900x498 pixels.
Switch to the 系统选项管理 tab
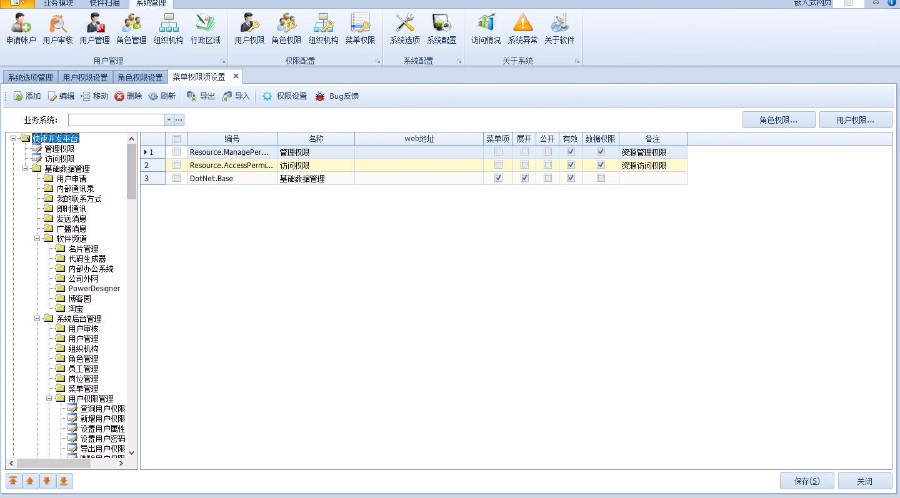click(x=29, y=76)
